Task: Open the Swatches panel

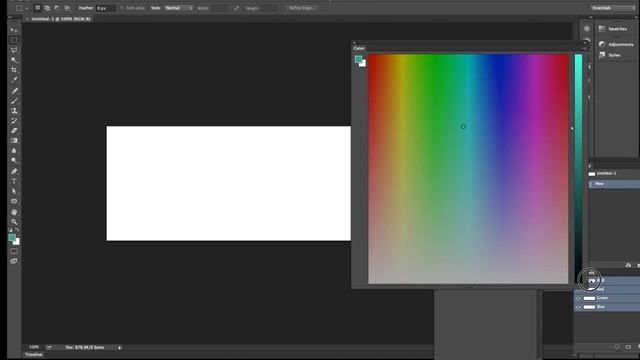Action: click(x=613, y=29)
